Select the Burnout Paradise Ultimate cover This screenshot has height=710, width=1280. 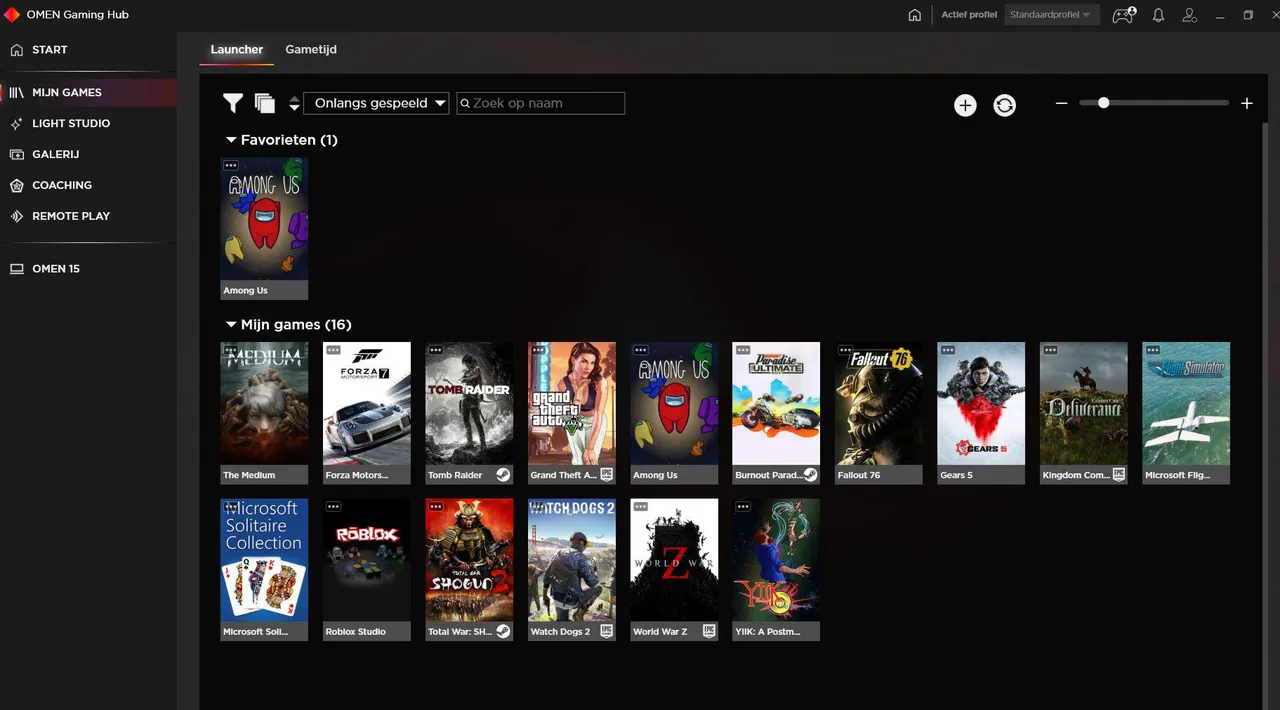point(776,404)
